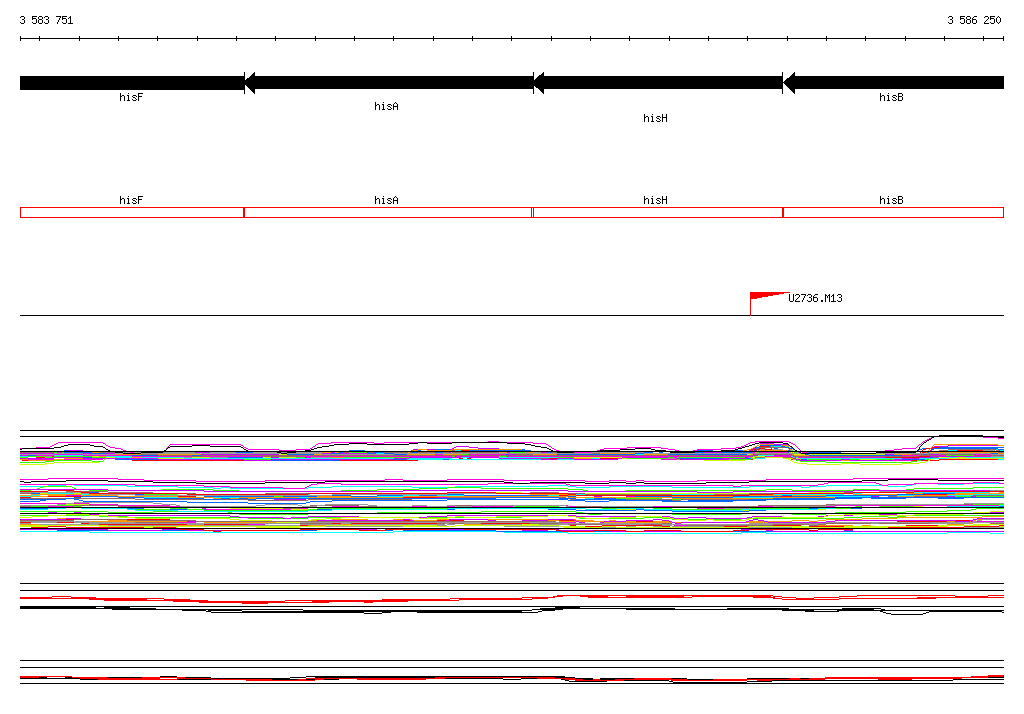Click the hisH black gene arrow
The image size is (1024, 714).
click(x=658, y=83)
